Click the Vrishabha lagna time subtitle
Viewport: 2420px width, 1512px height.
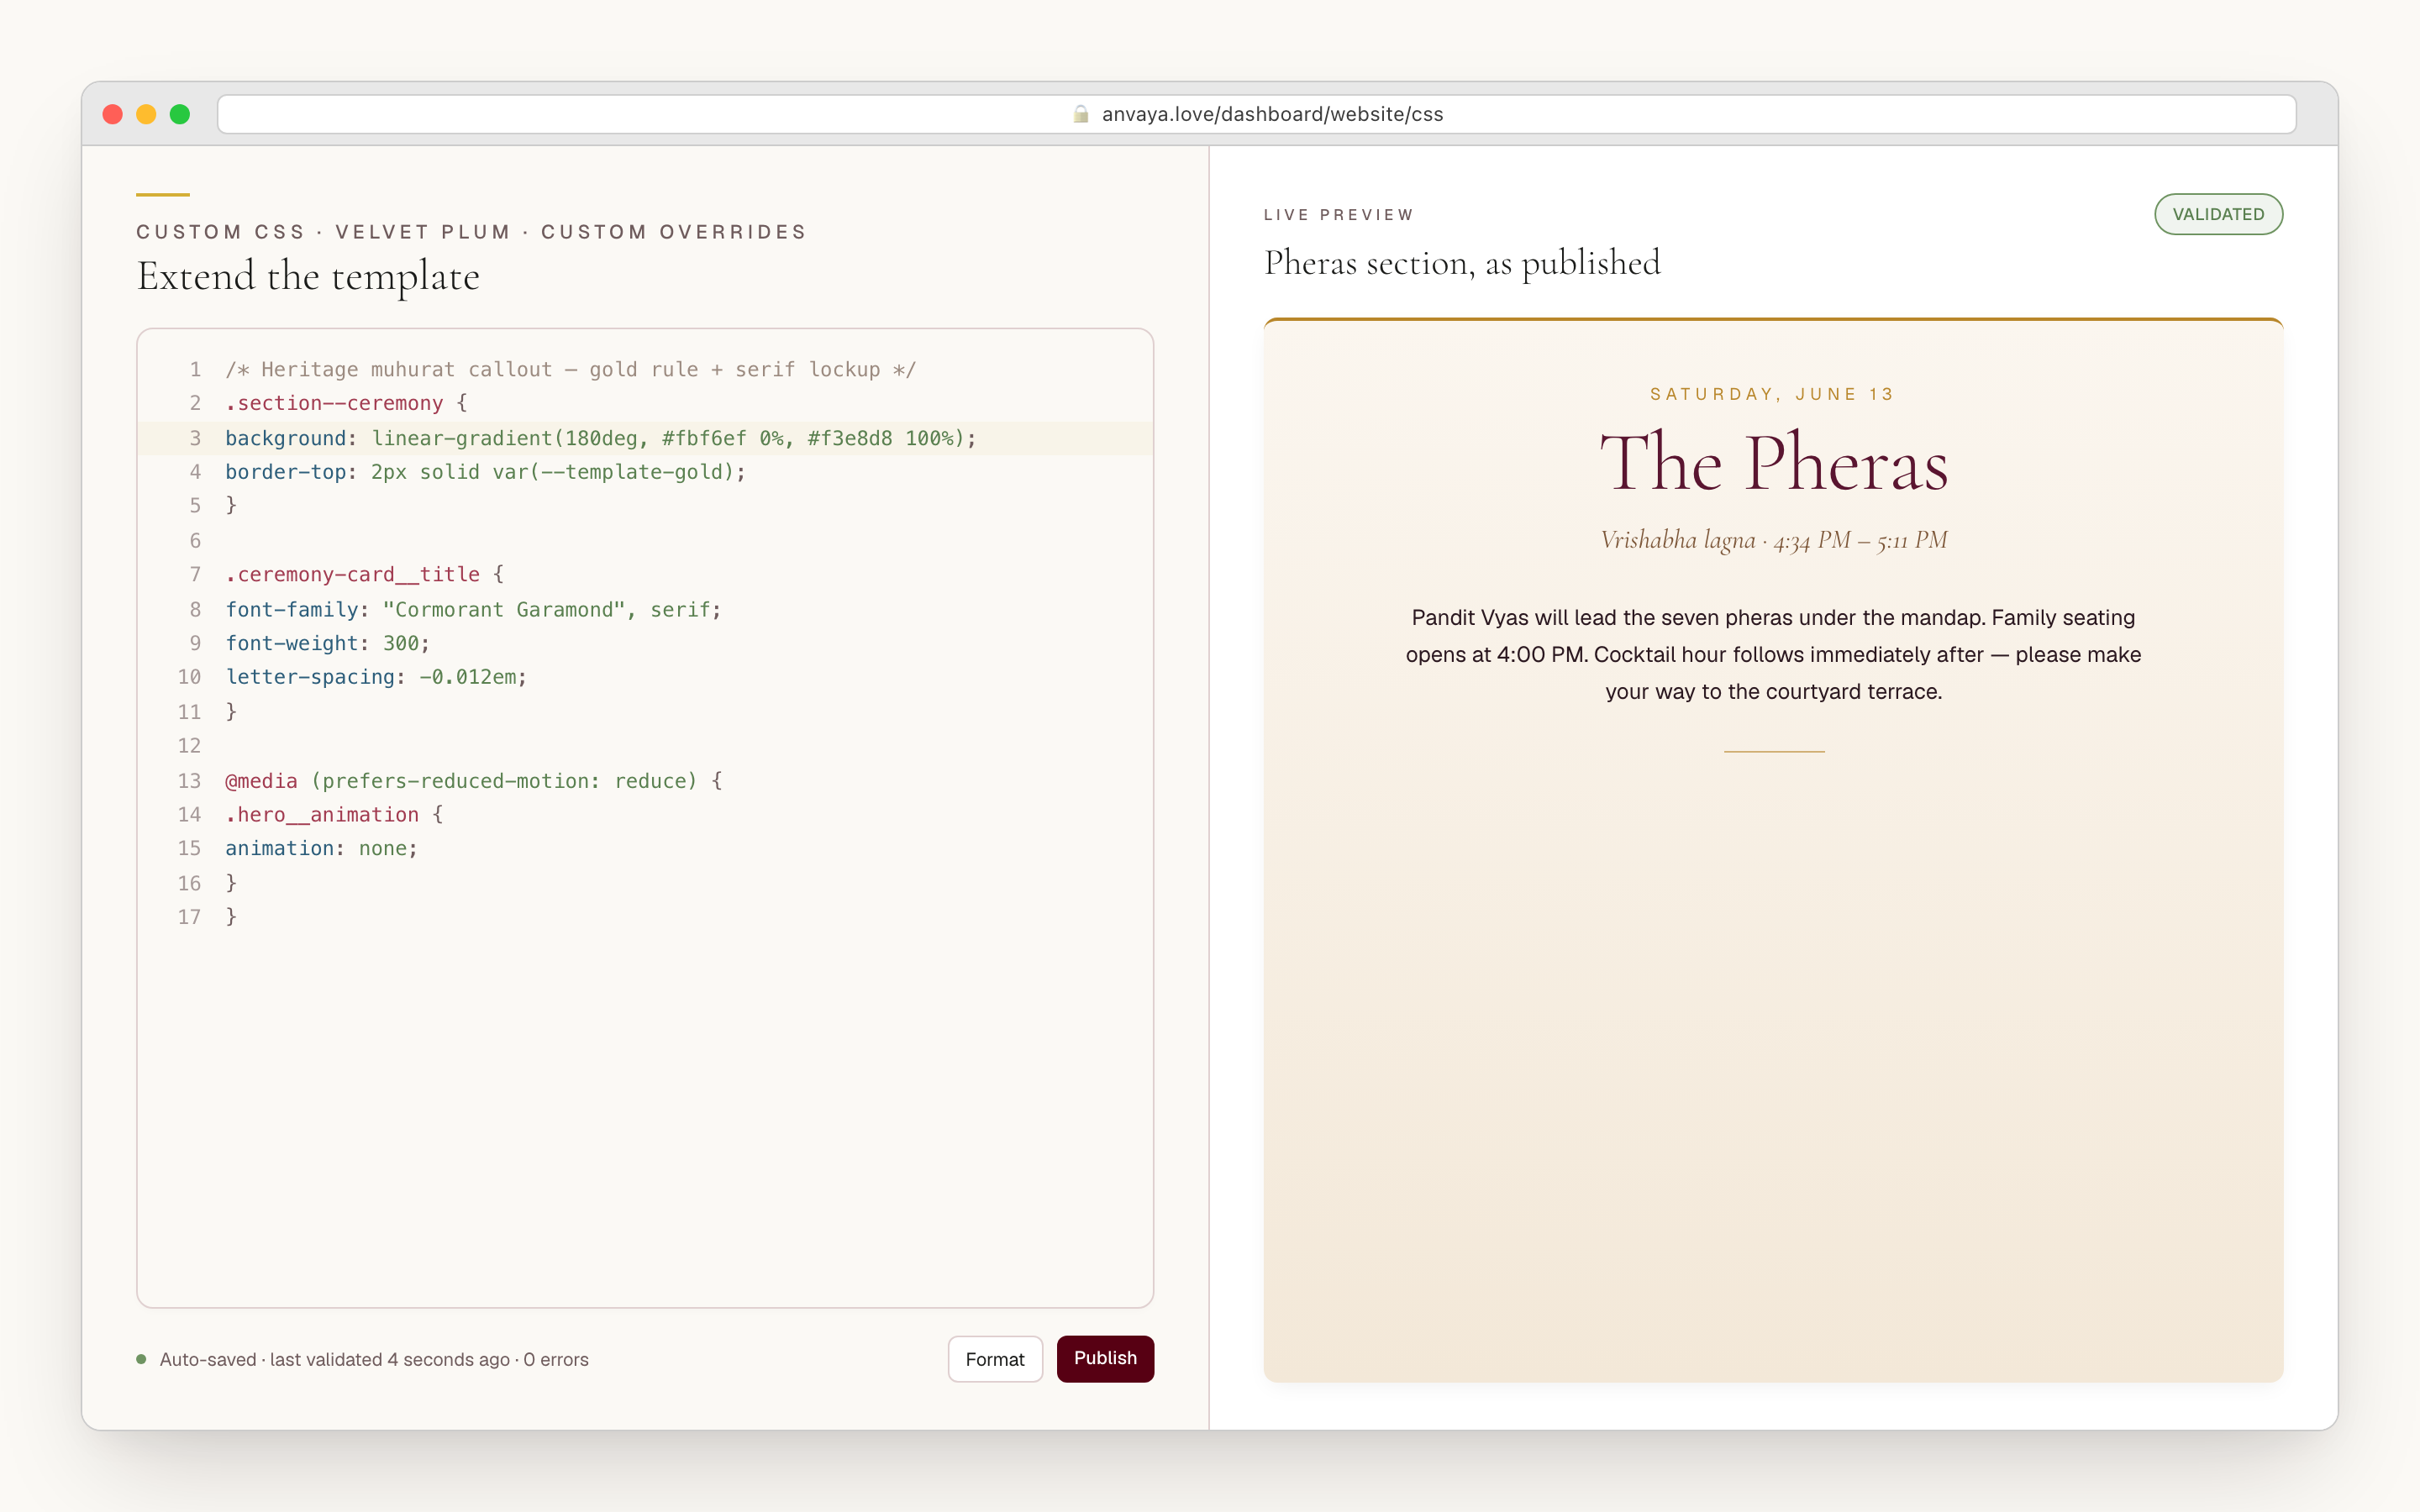tap(1773, 541)
